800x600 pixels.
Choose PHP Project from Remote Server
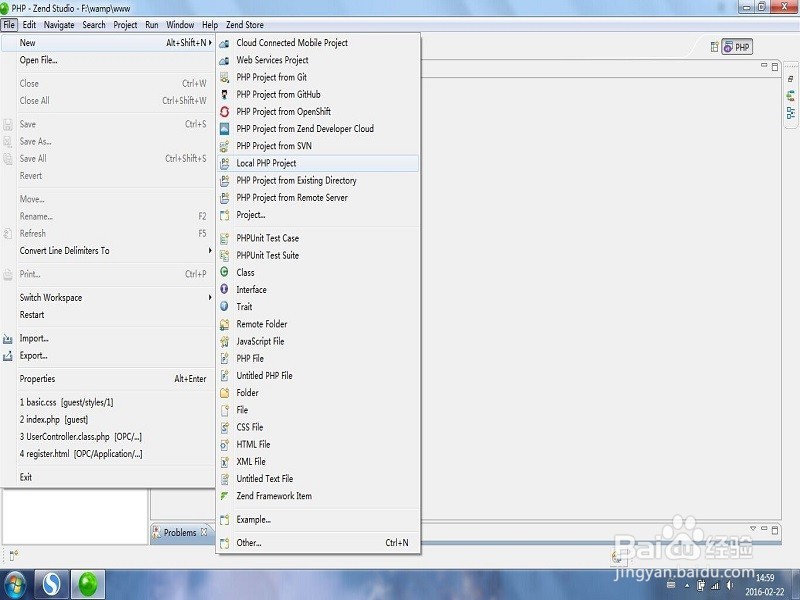click(318, 197)
